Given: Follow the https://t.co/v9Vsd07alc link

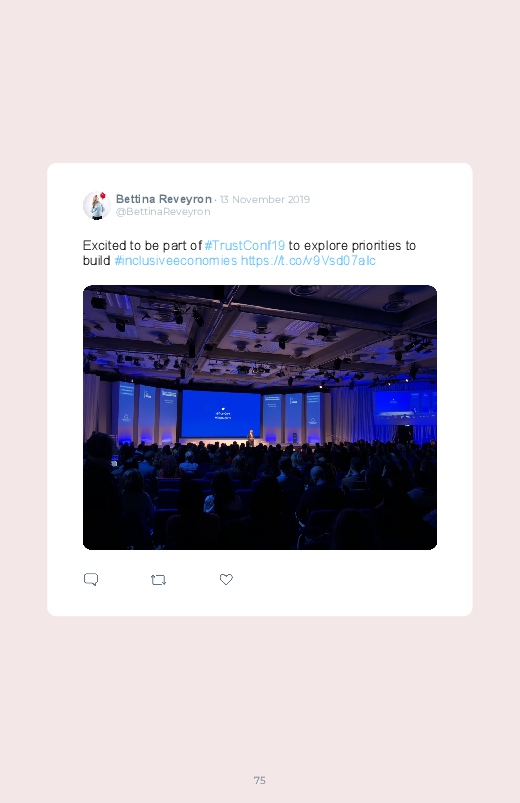Looking at the screenshot, I should pyautogui.click(x=308, y=261).
